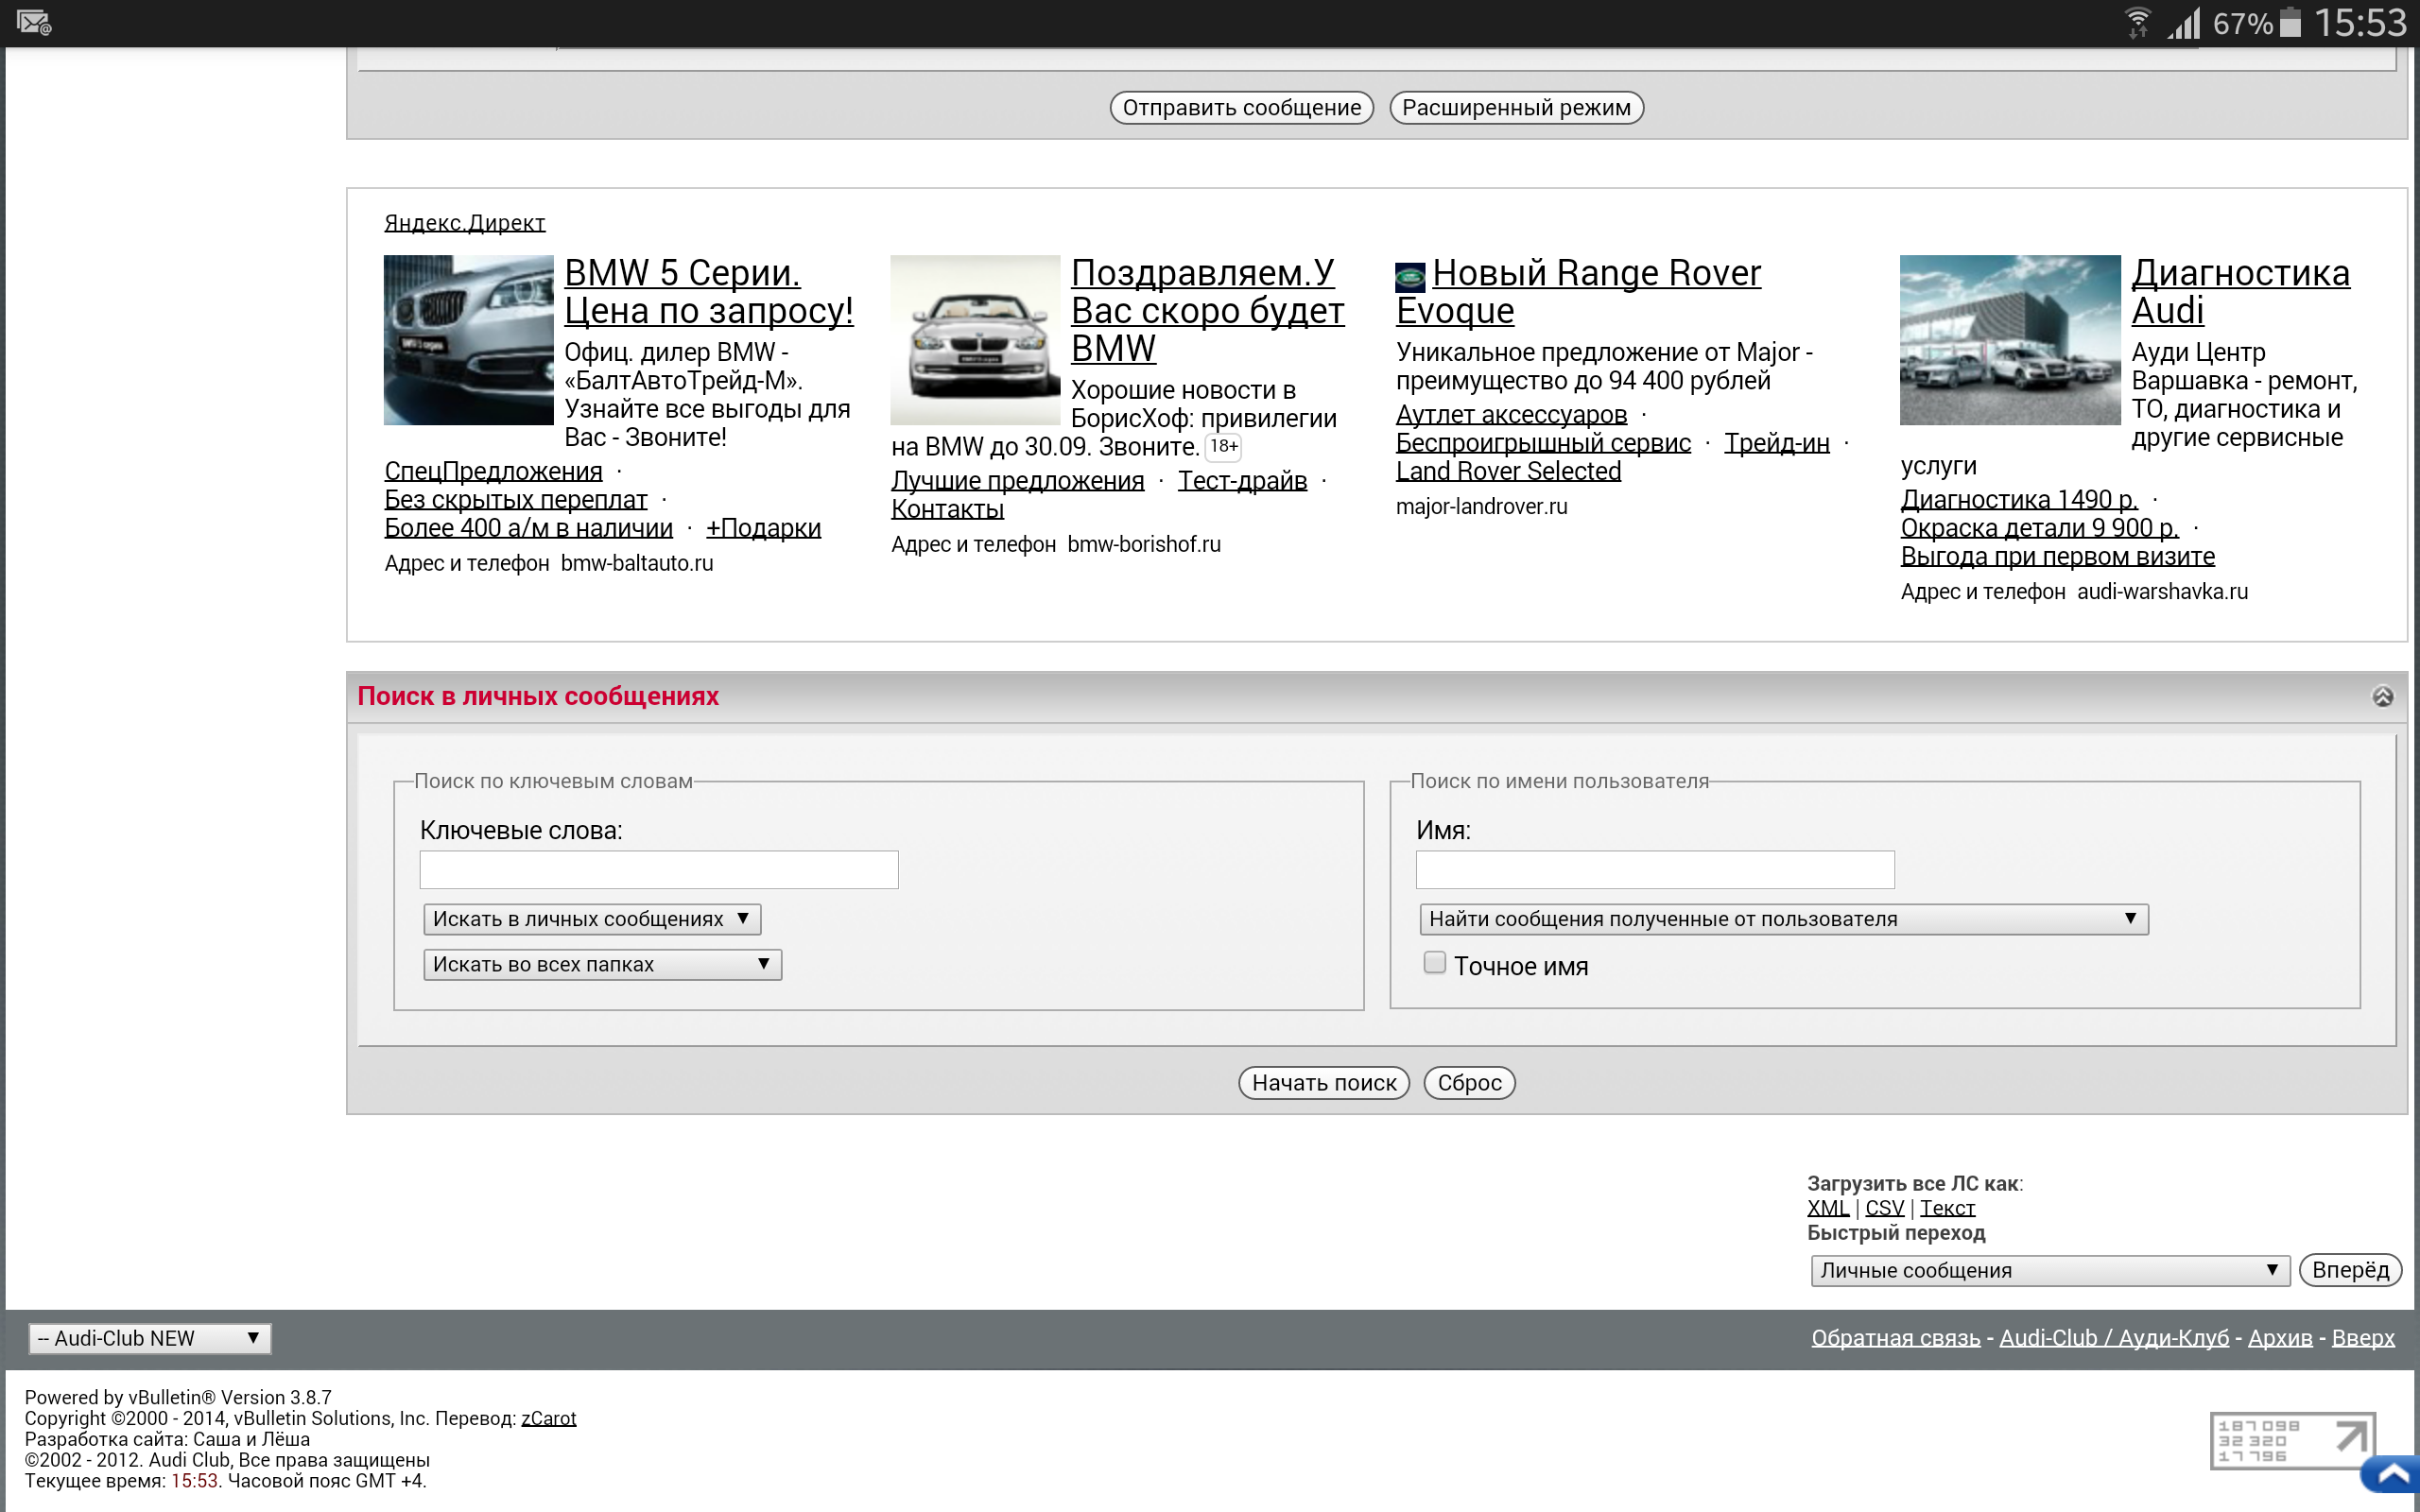Download all PMs as CSV
The image size is (2420, 1512).
point(1884,1208)
